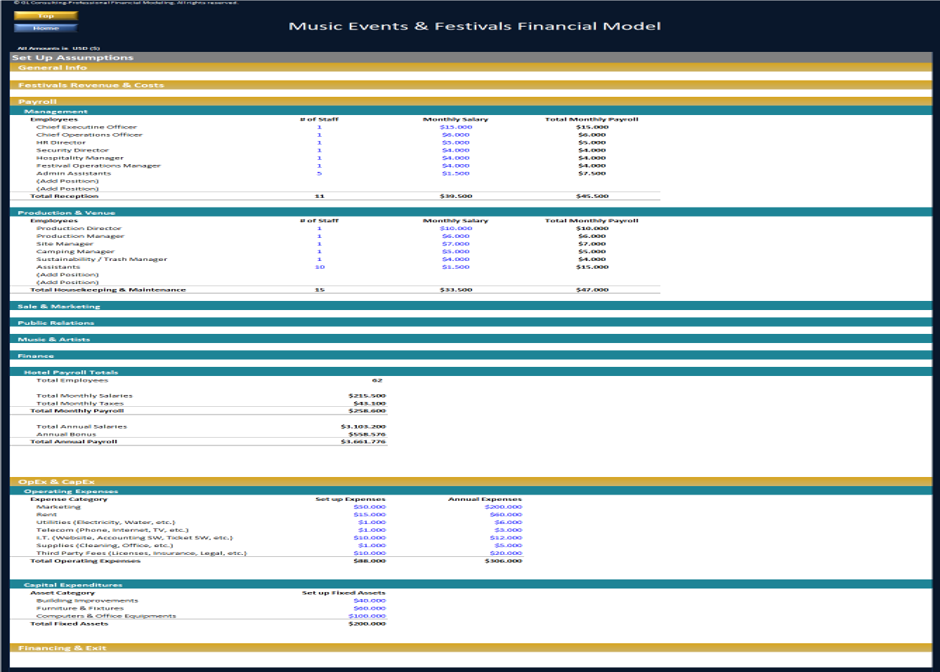Select Total Operating Expenses set up $88.000
The width and height of the screenshot is (940, 672).
point(369,561)
